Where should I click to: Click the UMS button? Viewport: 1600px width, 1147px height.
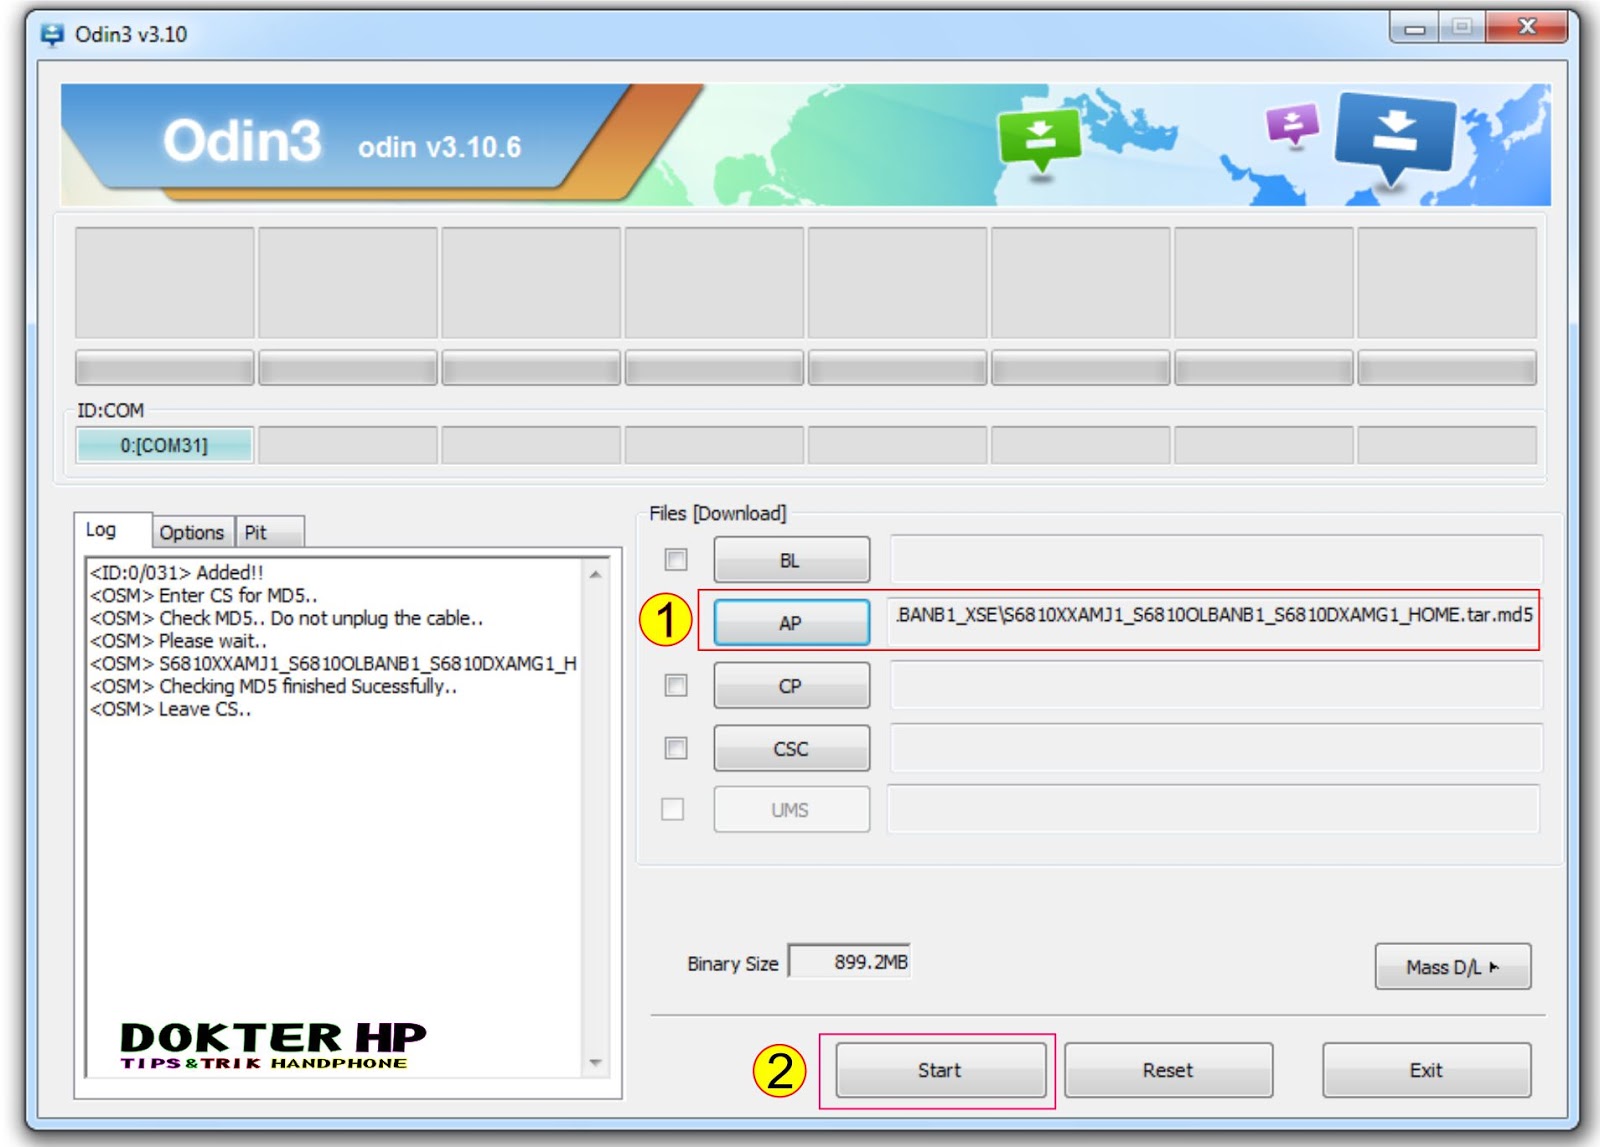pyautogui.click(x=791, y=810)
